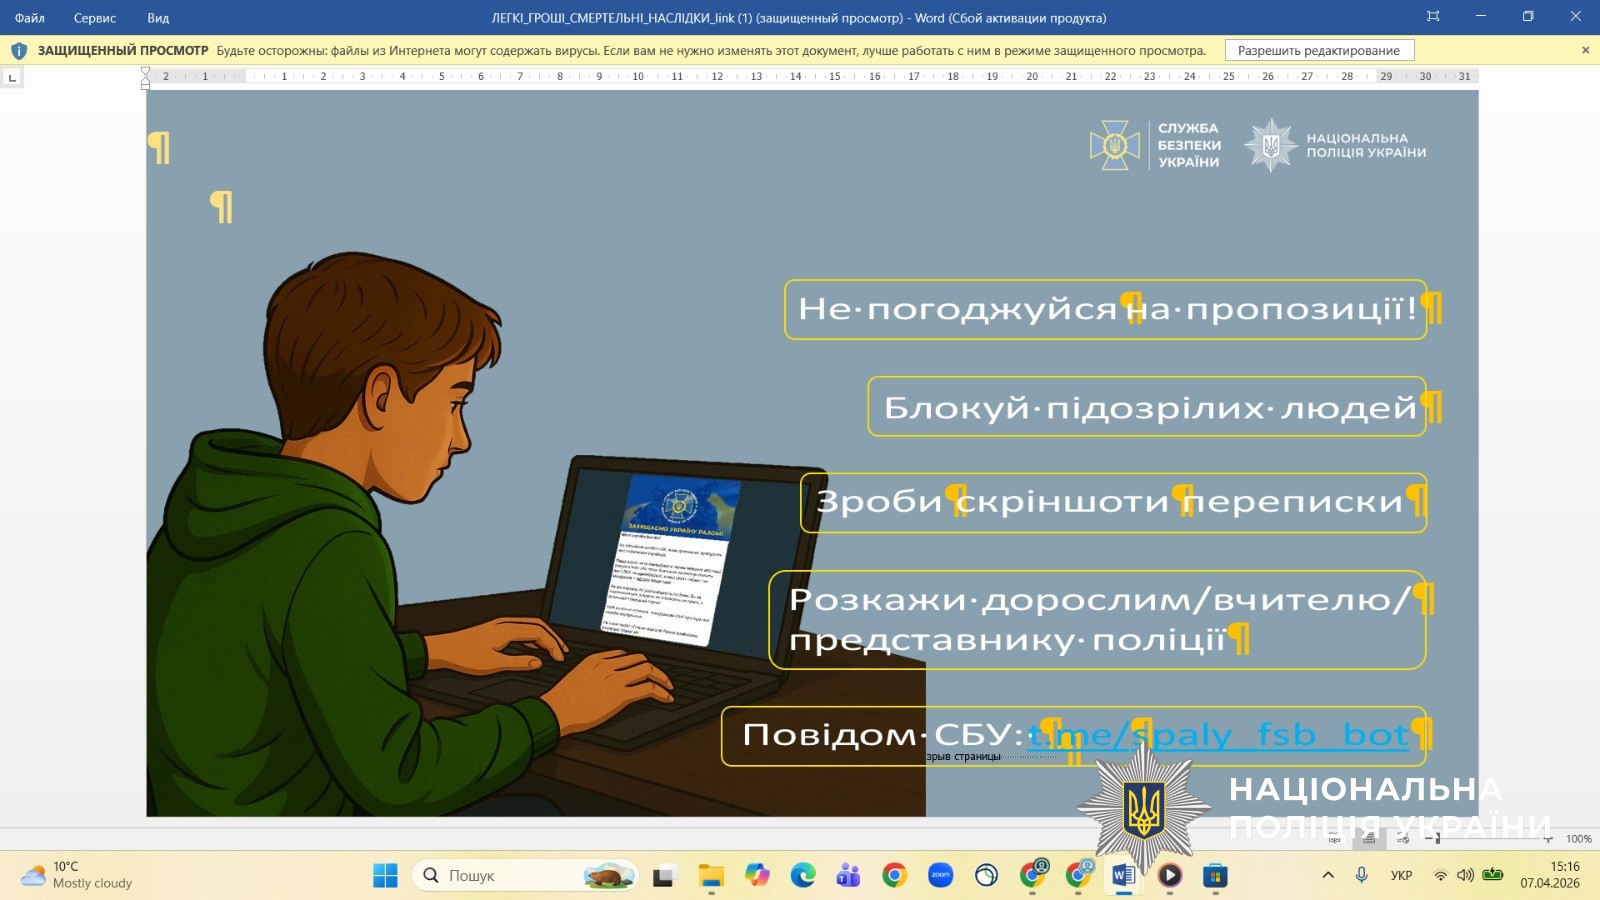Open the Сервис menu
The image size is (1600, 900).
click(x=95, y=18)
